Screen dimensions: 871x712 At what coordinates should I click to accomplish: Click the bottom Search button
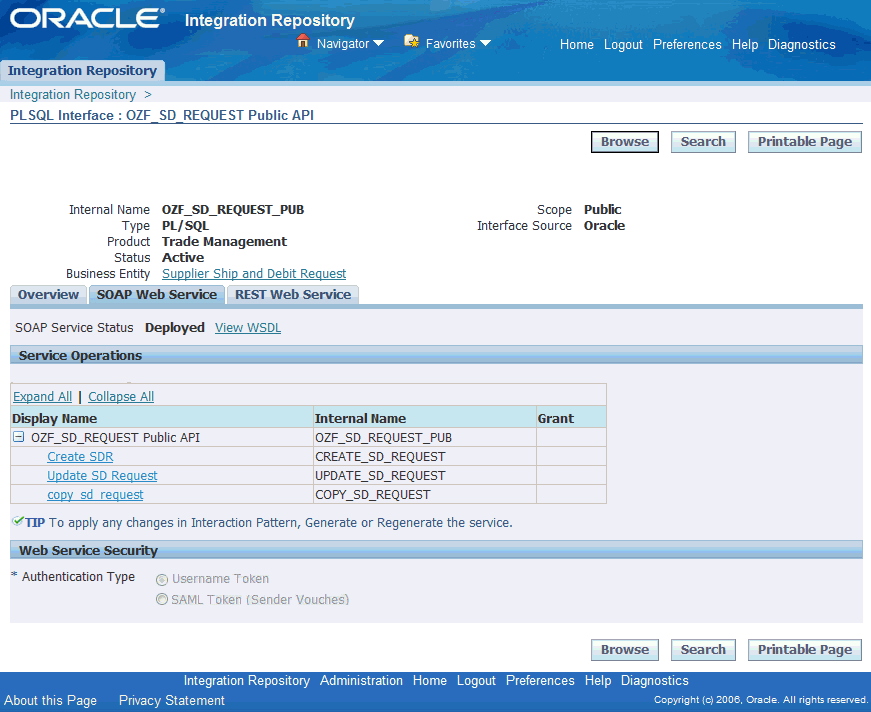(x=703, y=650)
